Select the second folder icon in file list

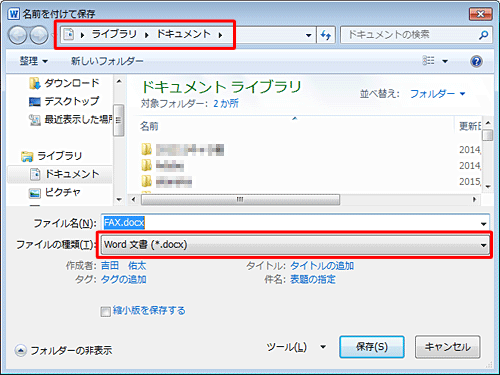point(146,165)
